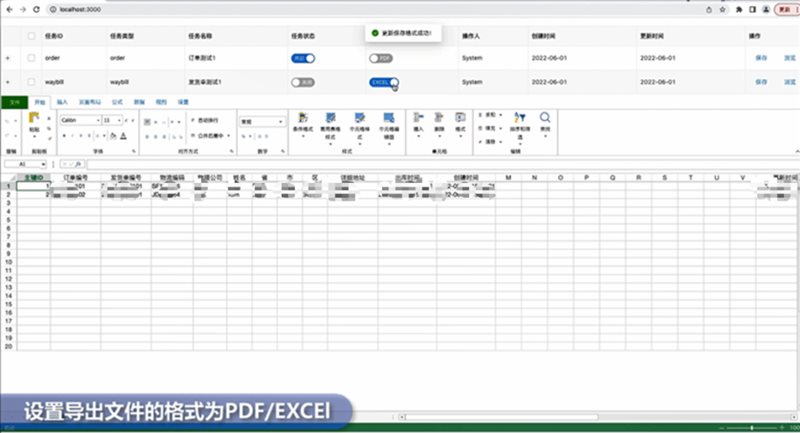Screen dimensions: 800x433
Task: Click the Find magnifier icon
Action: coord(545,118)
